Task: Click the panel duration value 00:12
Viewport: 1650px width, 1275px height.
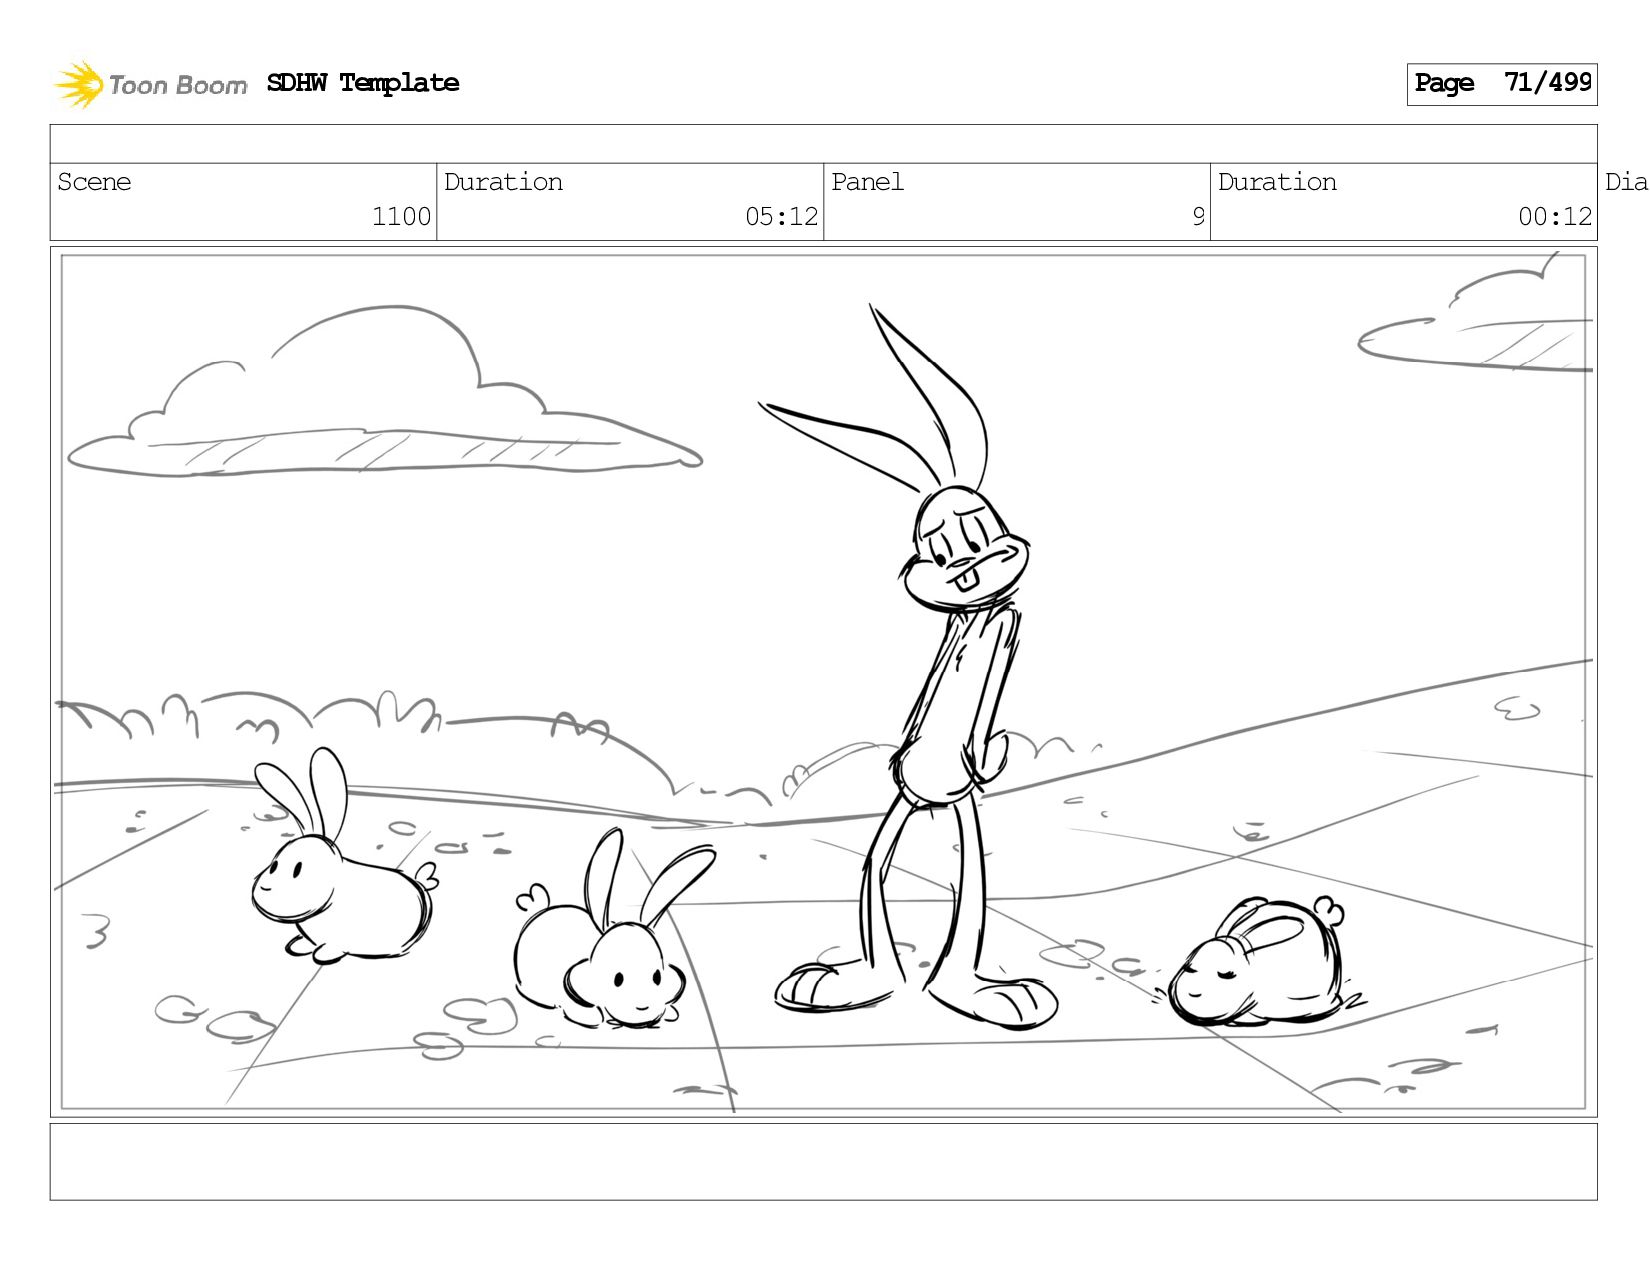Action: click(x=1555, y=217)
